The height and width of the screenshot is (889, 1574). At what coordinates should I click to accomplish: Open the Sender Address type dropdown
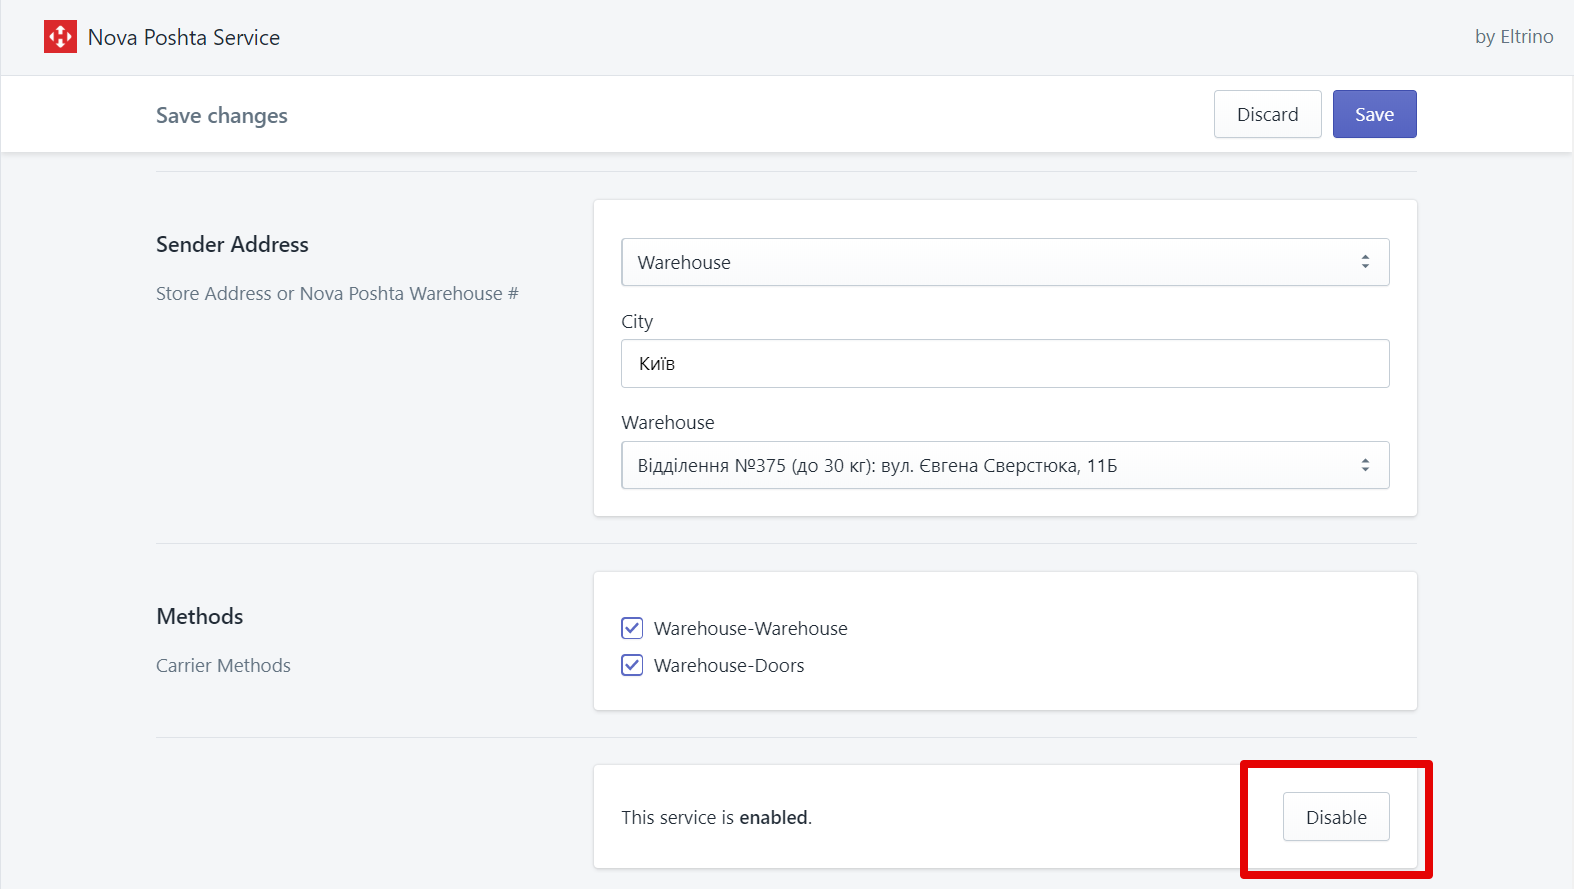click(1005, 262)
